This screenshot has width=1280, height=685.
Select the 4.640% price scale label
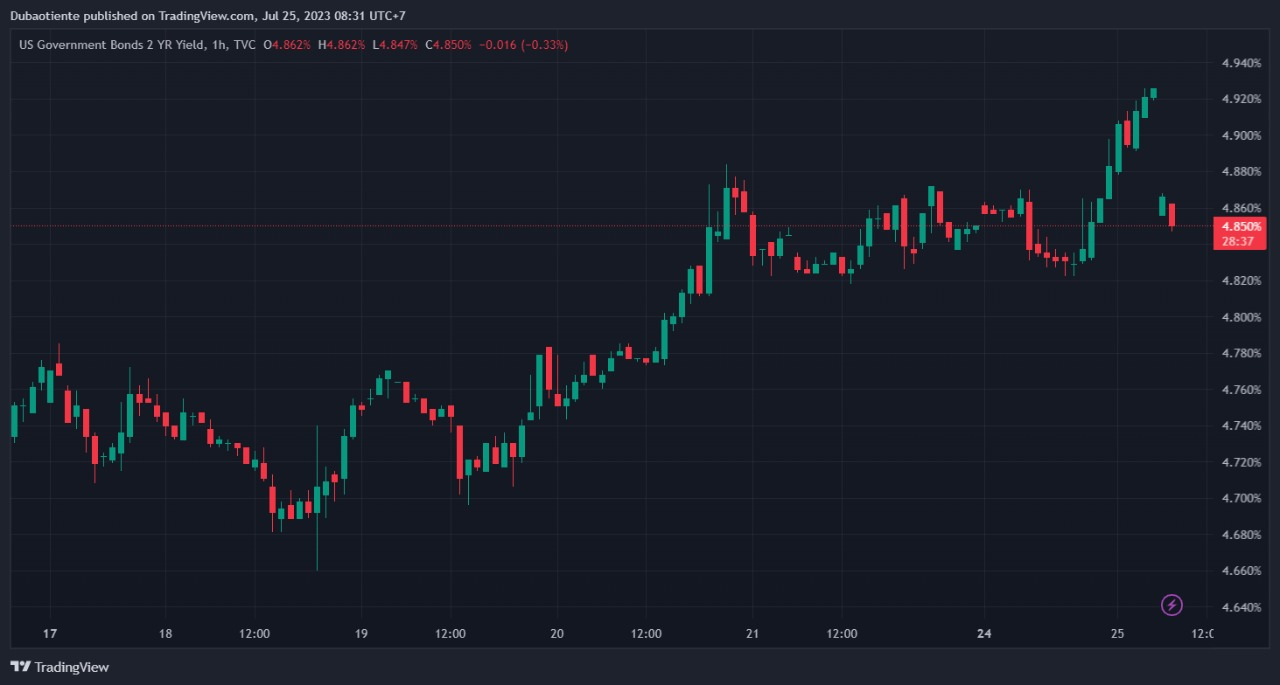point(1240,607)
